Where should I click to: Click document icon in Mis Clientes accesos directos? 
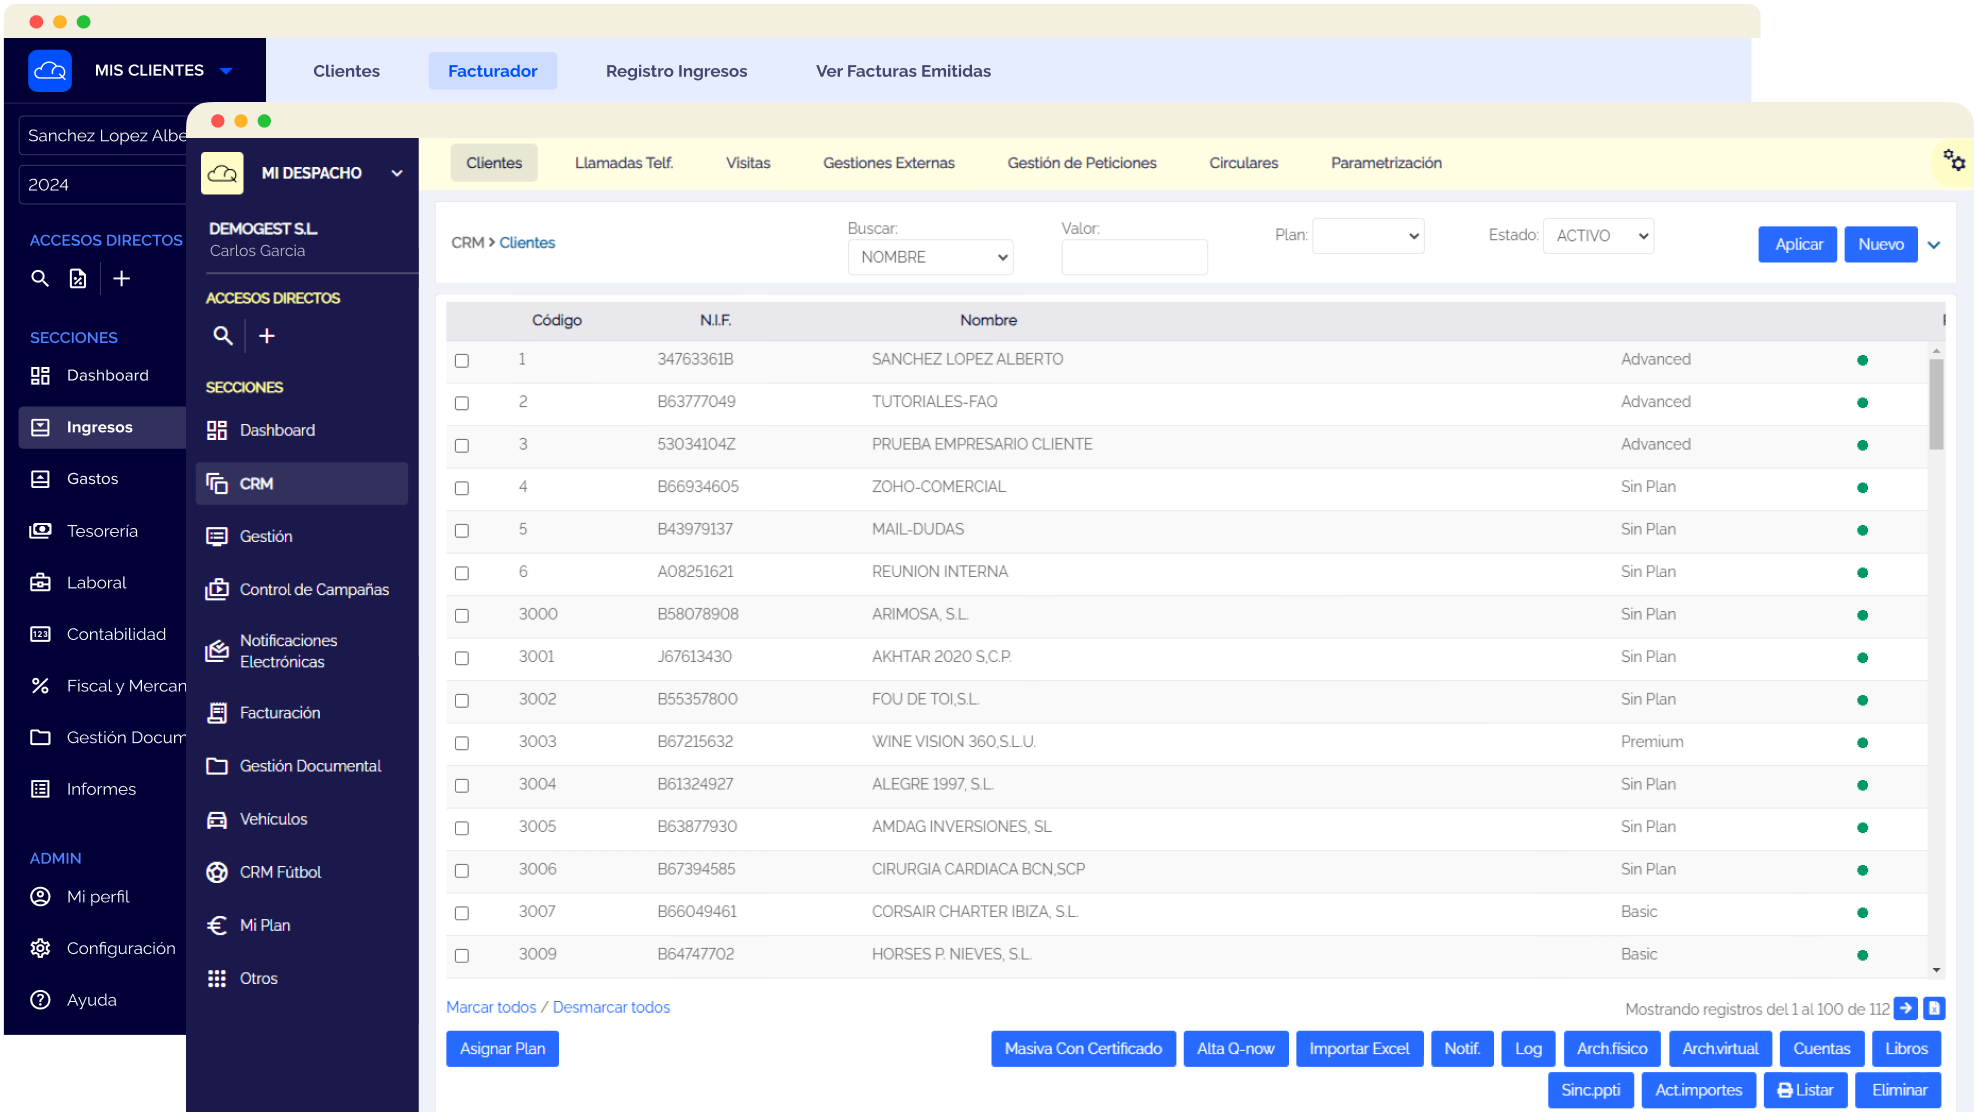(78, 278)
